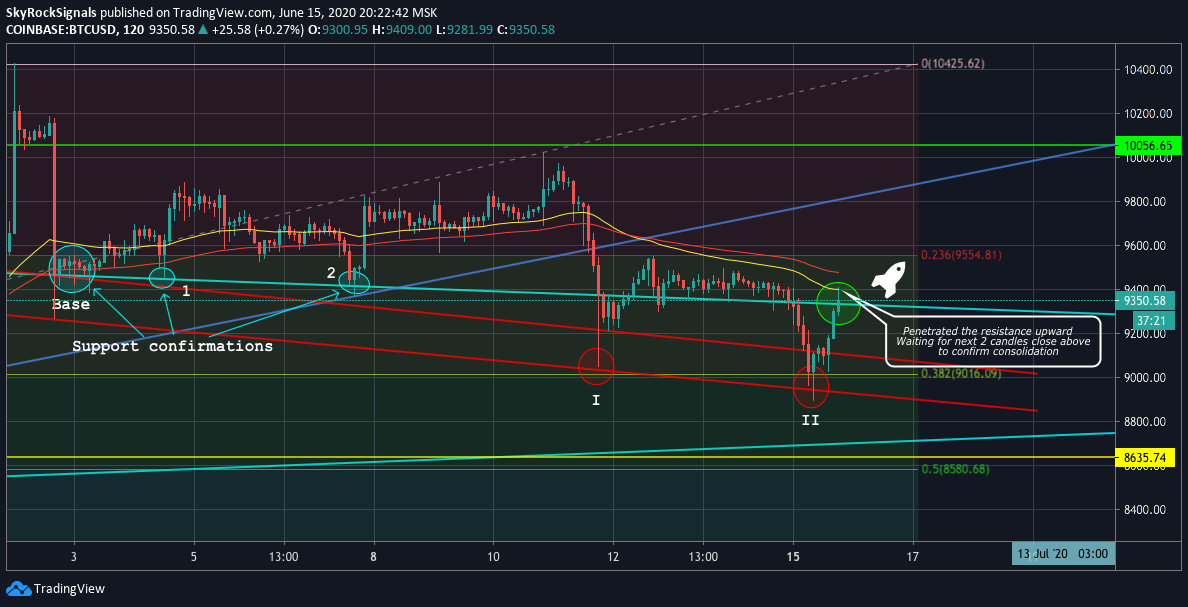
Task: Click the COINBASE:BTCUSD symbol name
Action: pos(62,29)
